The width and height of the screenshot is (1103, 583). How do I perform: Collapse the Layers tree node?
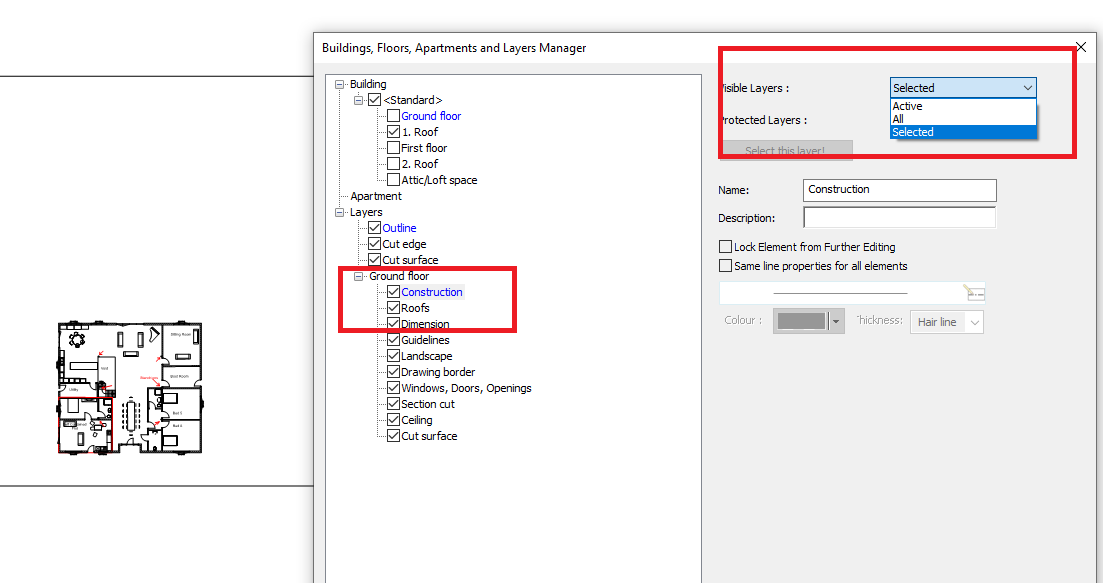[x=340, y=212]
